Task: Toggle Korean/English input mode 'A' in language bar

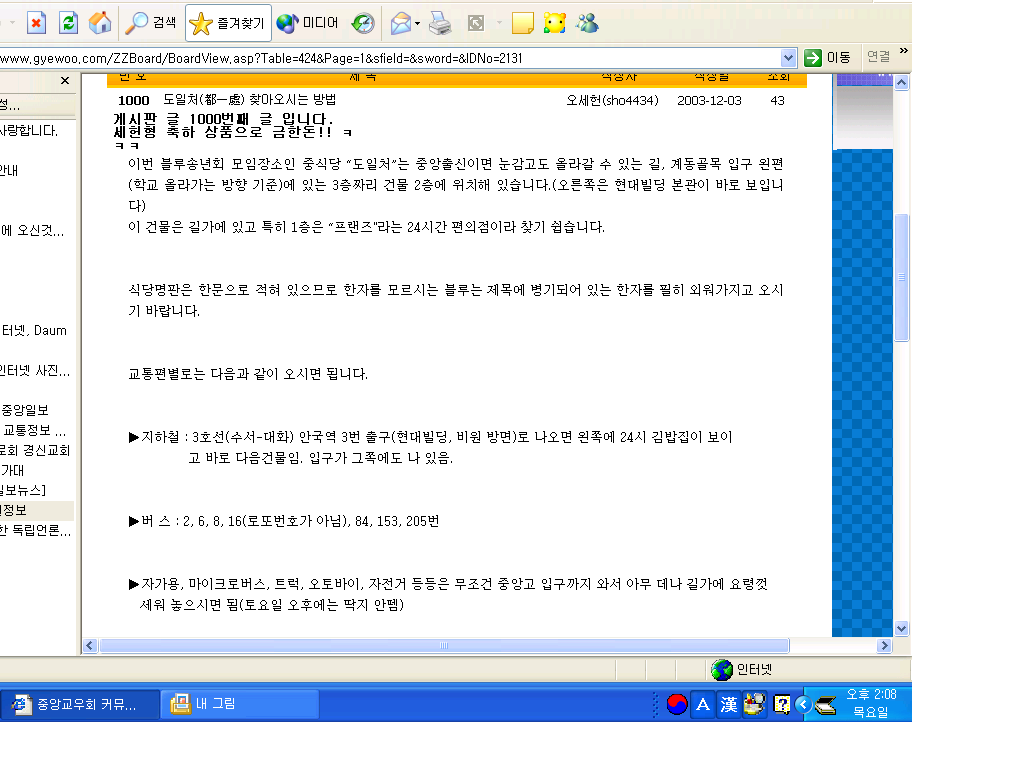Action: point(703,705)
